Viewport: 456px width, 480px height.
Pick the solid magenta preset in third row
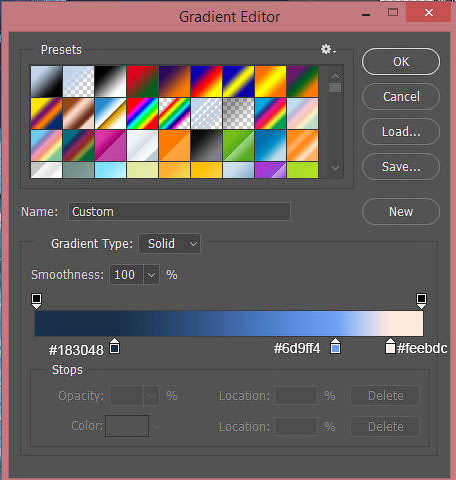(x=110, y=145)
